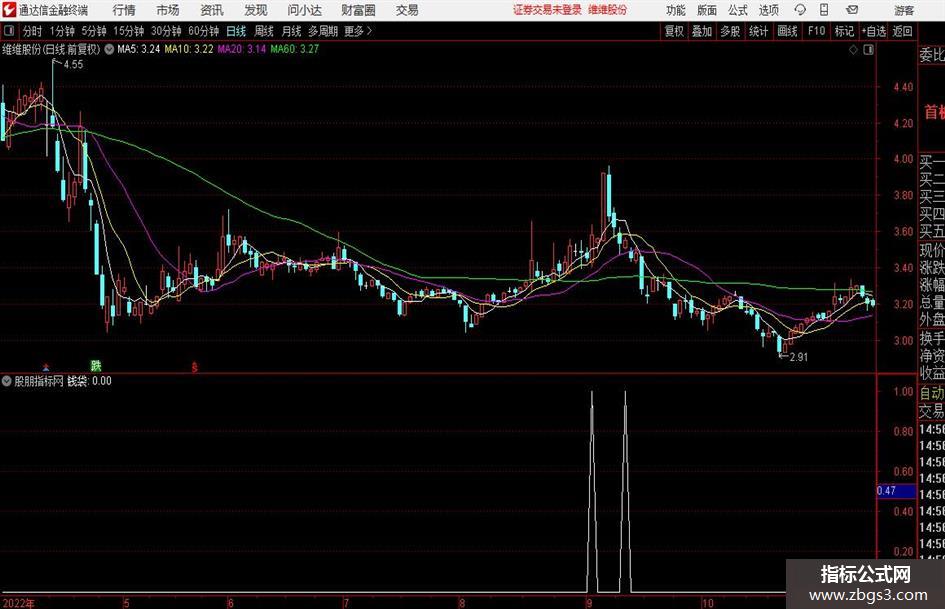Screen dimensions: 945x609
Task: Click the 2.91 low price label
Action: [799, 357]
